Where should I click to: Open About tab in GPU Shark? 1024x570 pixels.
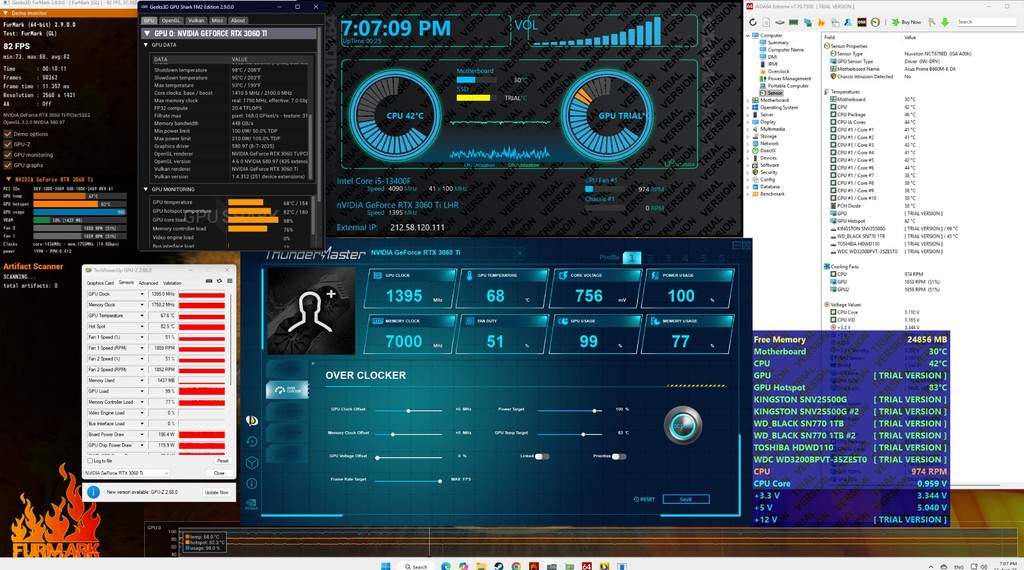[x=238, y=20]
